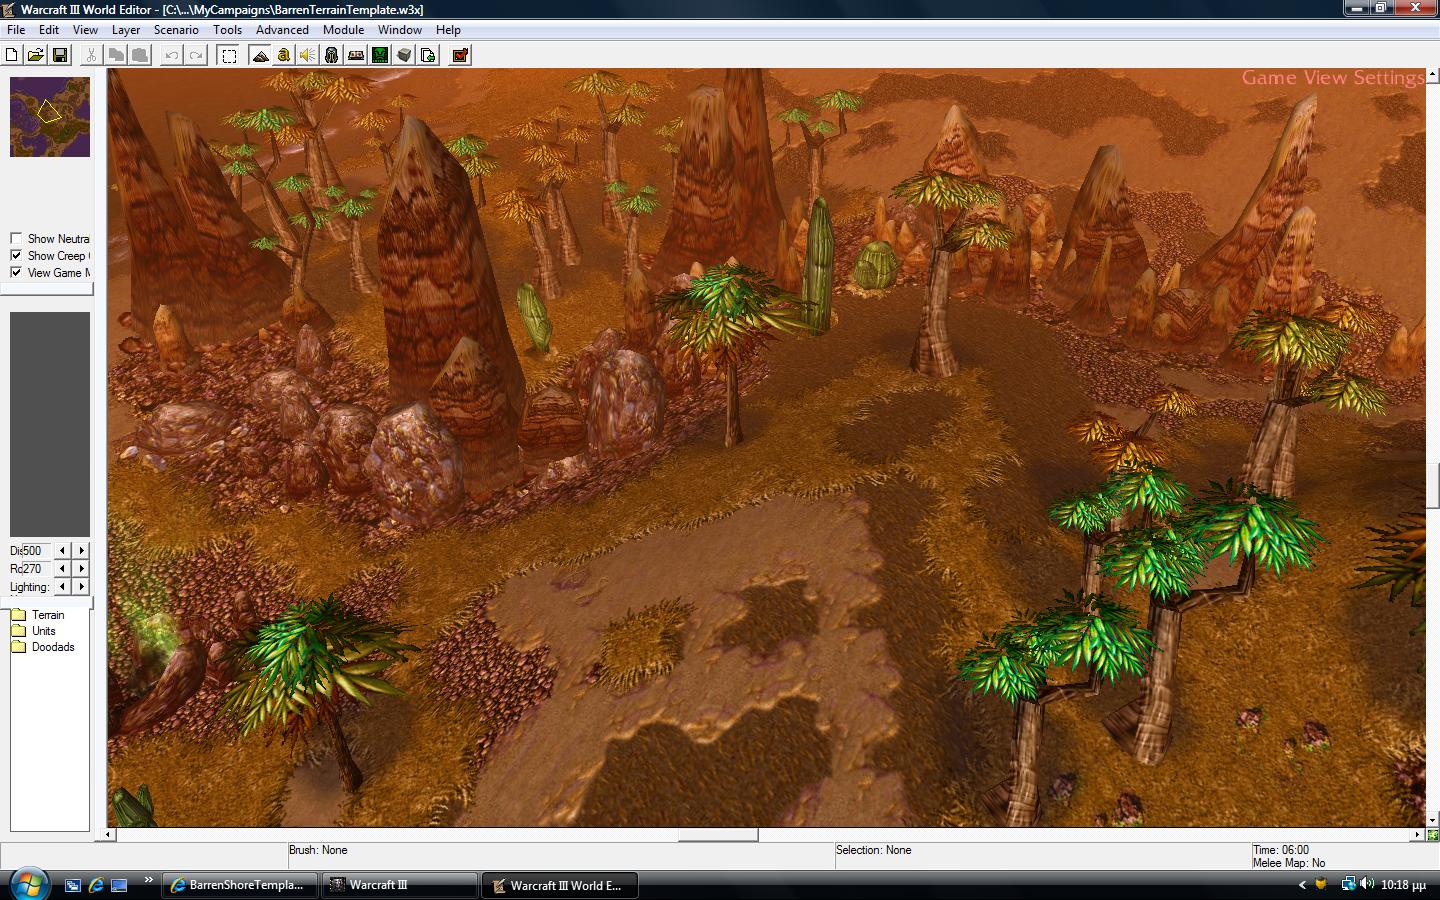Click the Undo arrow icon
This screenshot has width=1440, height=900.
point(172,55)
